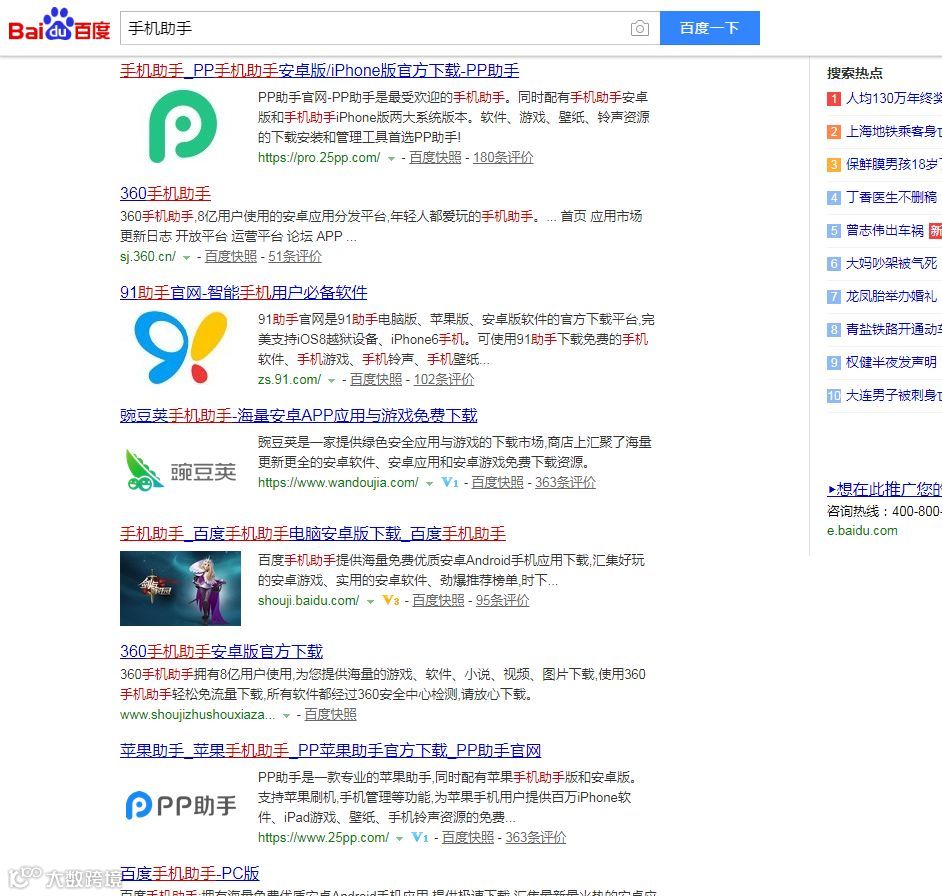Viewport: 942px width, 896px height.
Task: Click the 想在此推广您的 promotion link
Action: 884,490
